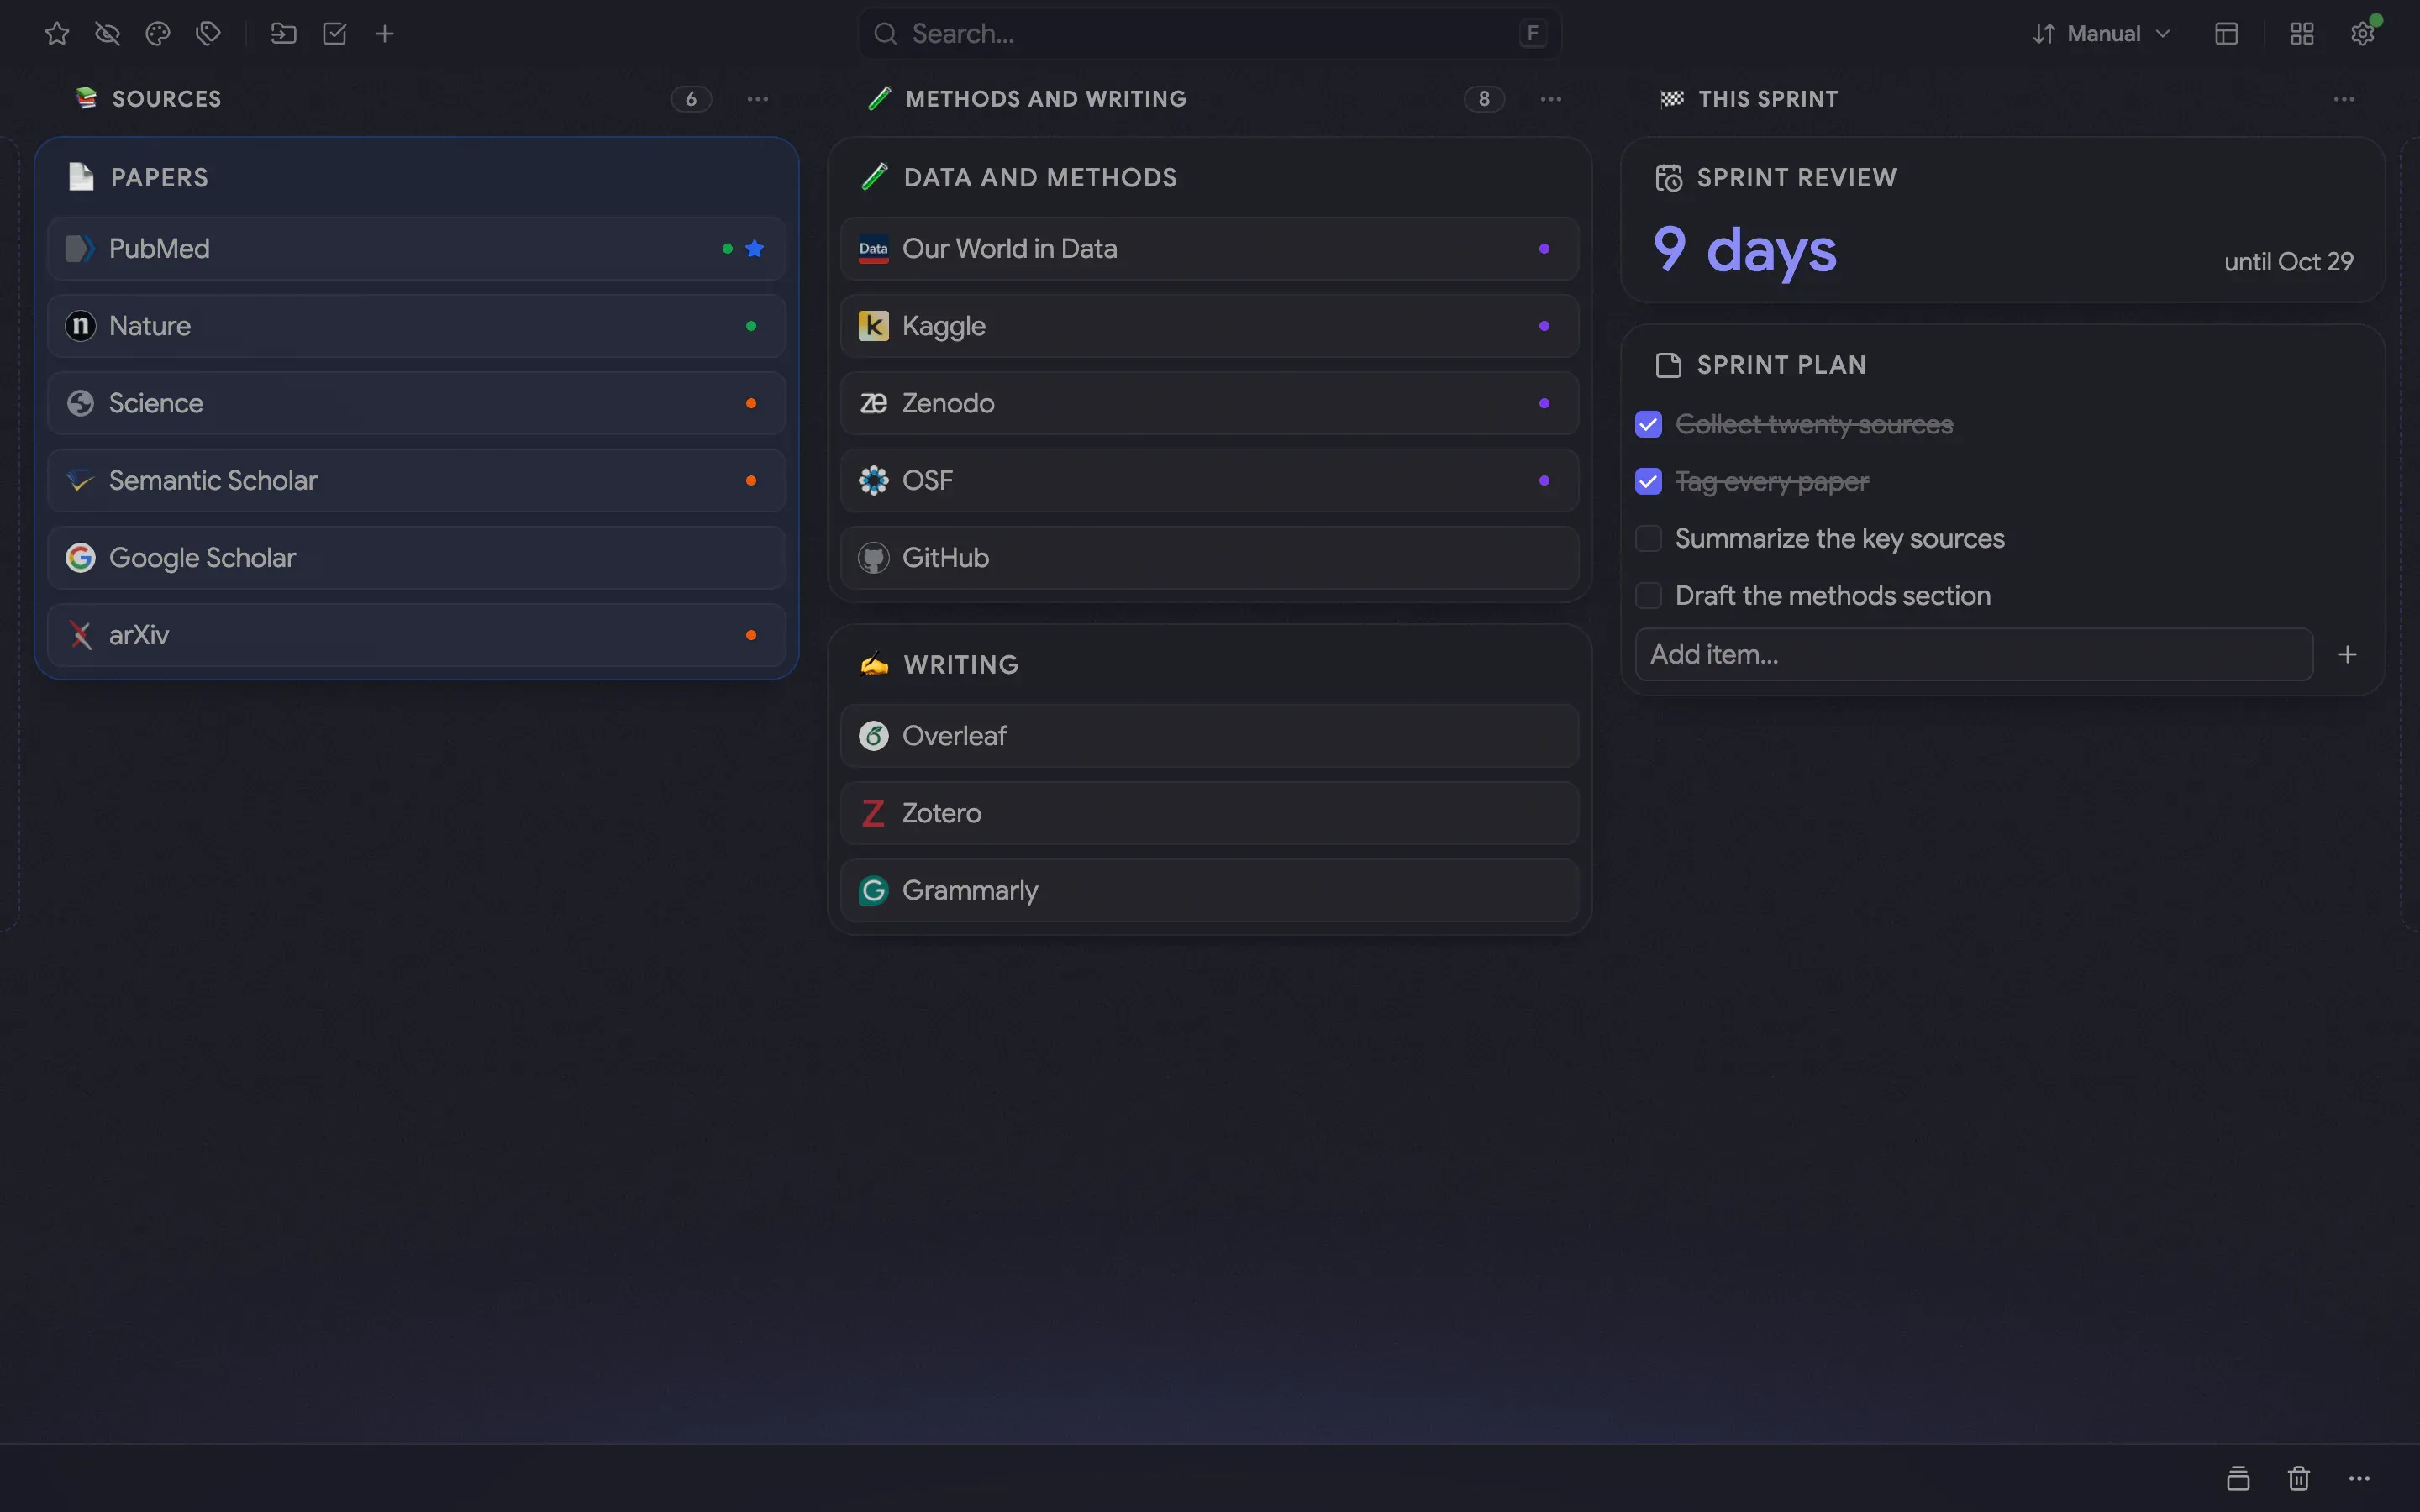
Task: Click the Zotero entry
Action: [x=1209, y=813]
